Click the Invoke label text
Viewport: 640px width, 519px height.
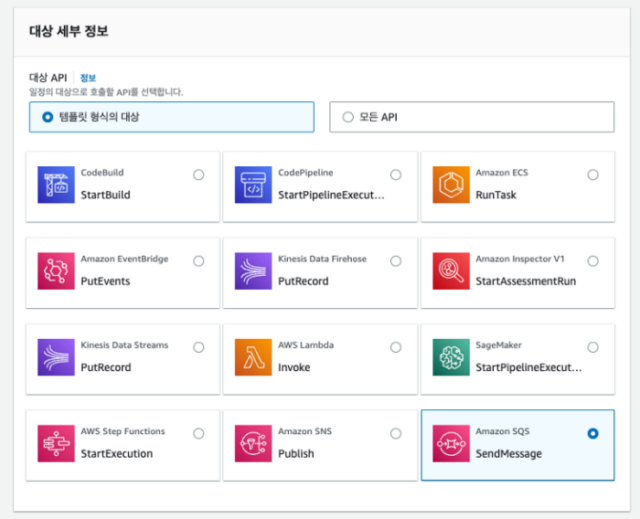pyautogui.click(x=294, y=367)
